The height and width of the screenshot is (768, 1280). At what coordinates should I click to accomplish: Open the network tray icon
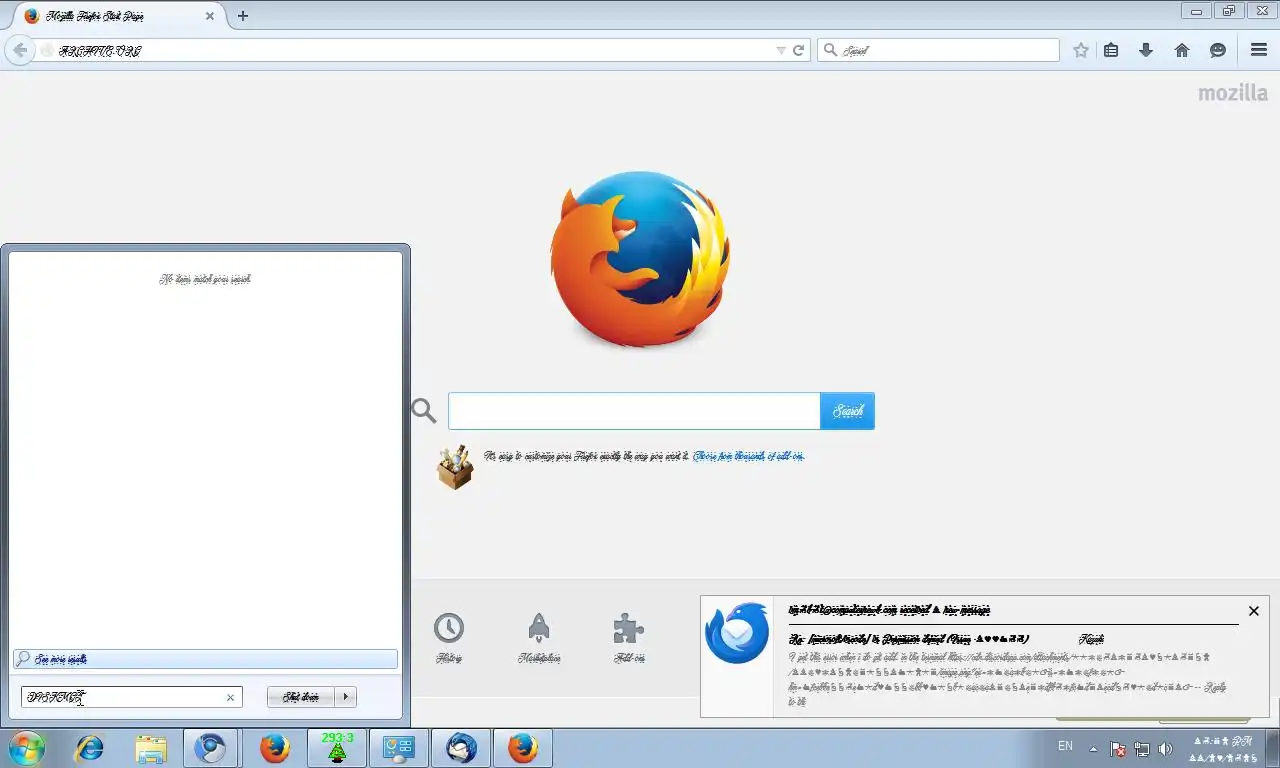point(1141,749)
